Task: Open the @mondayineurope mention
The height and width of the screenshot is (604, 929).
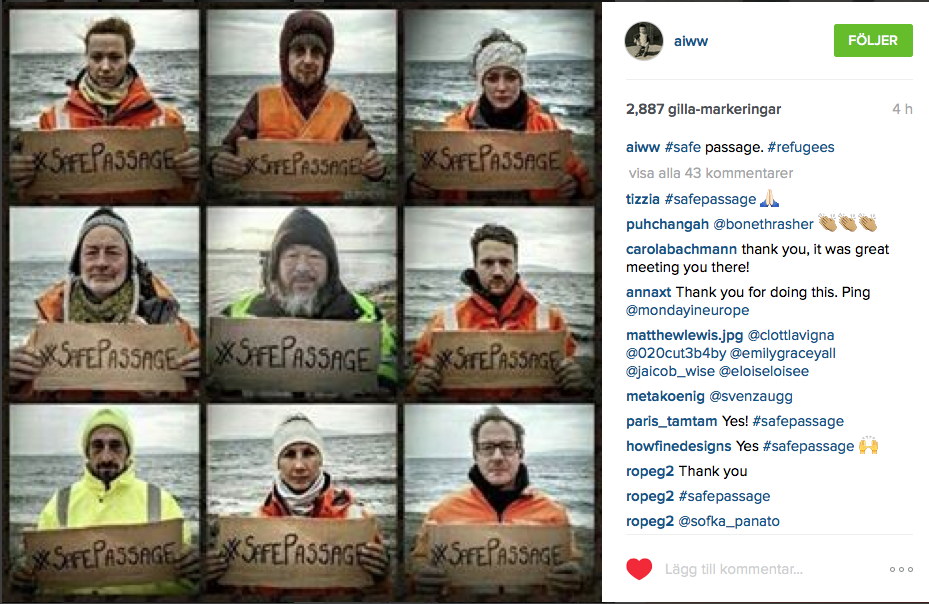Action: coord(687,310)
